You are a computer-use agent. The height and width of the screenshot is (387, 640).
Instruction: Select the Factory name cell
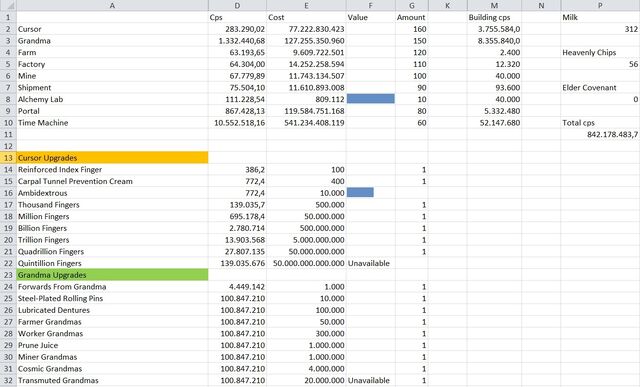[112, 64]
